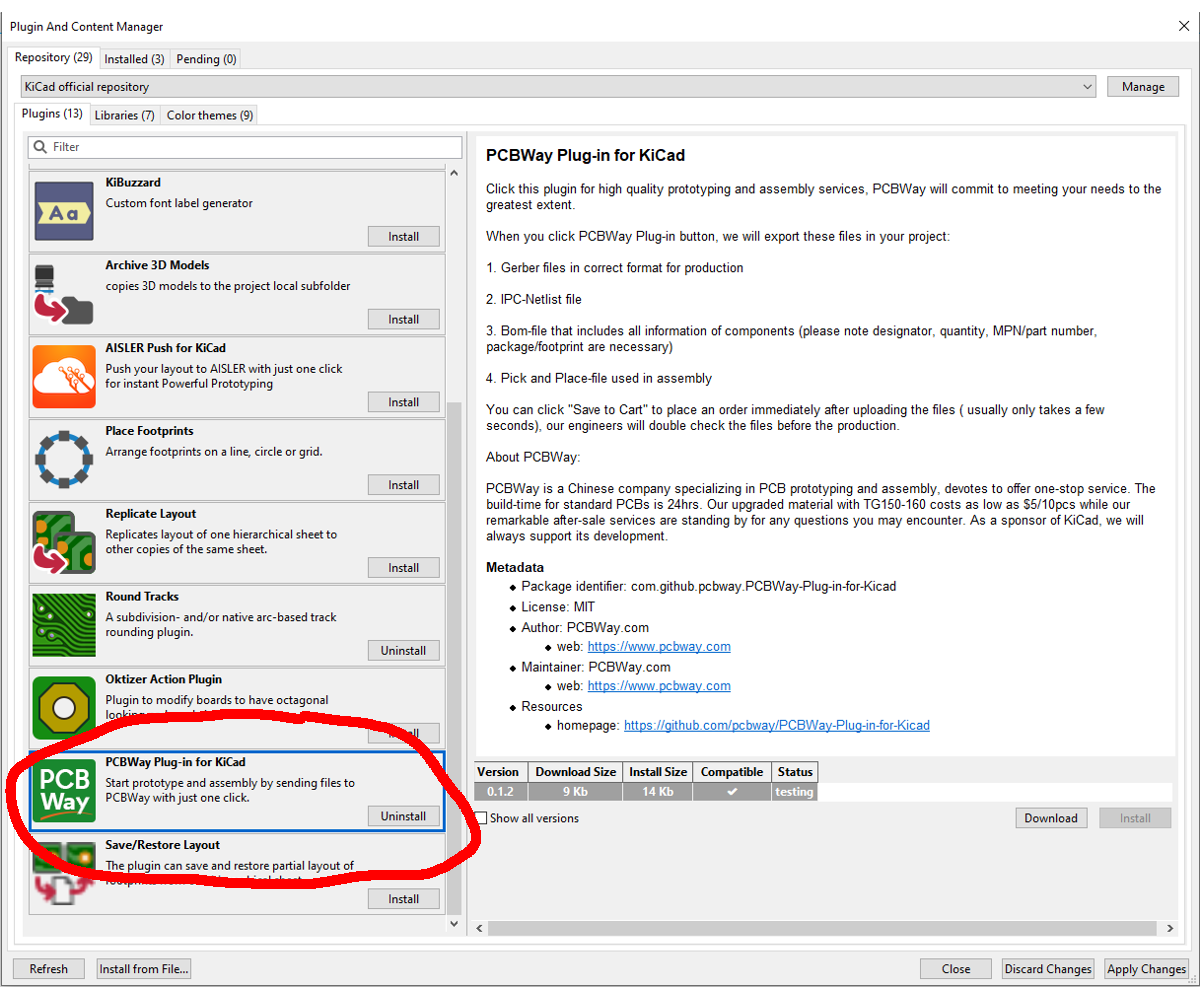Image resolution: width=1200 pixels, height=1000 pixels.
Task: Install the Replicate Layout plugin
Action: pos(404,568)
